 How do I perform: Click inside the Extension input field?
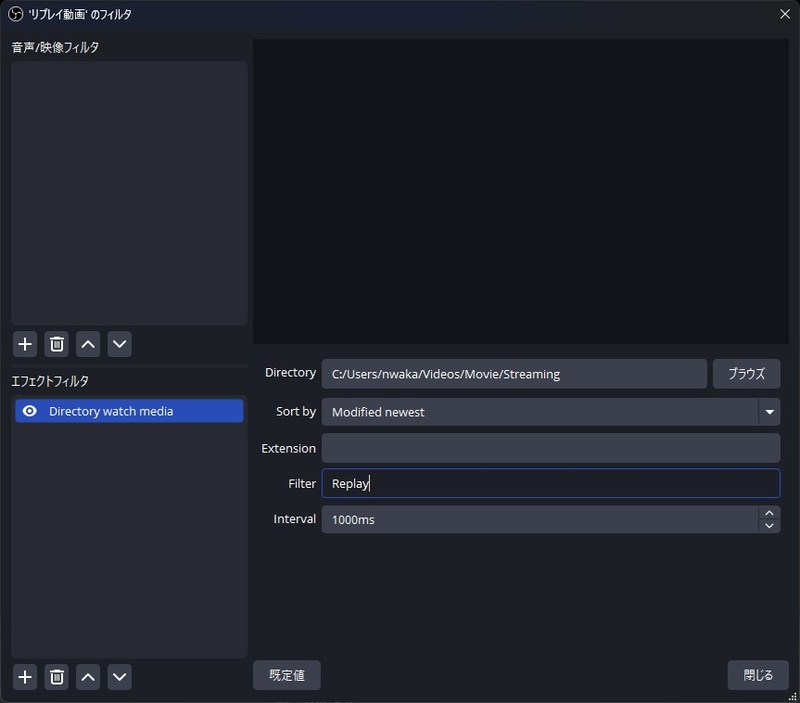(x=550, y=448)
